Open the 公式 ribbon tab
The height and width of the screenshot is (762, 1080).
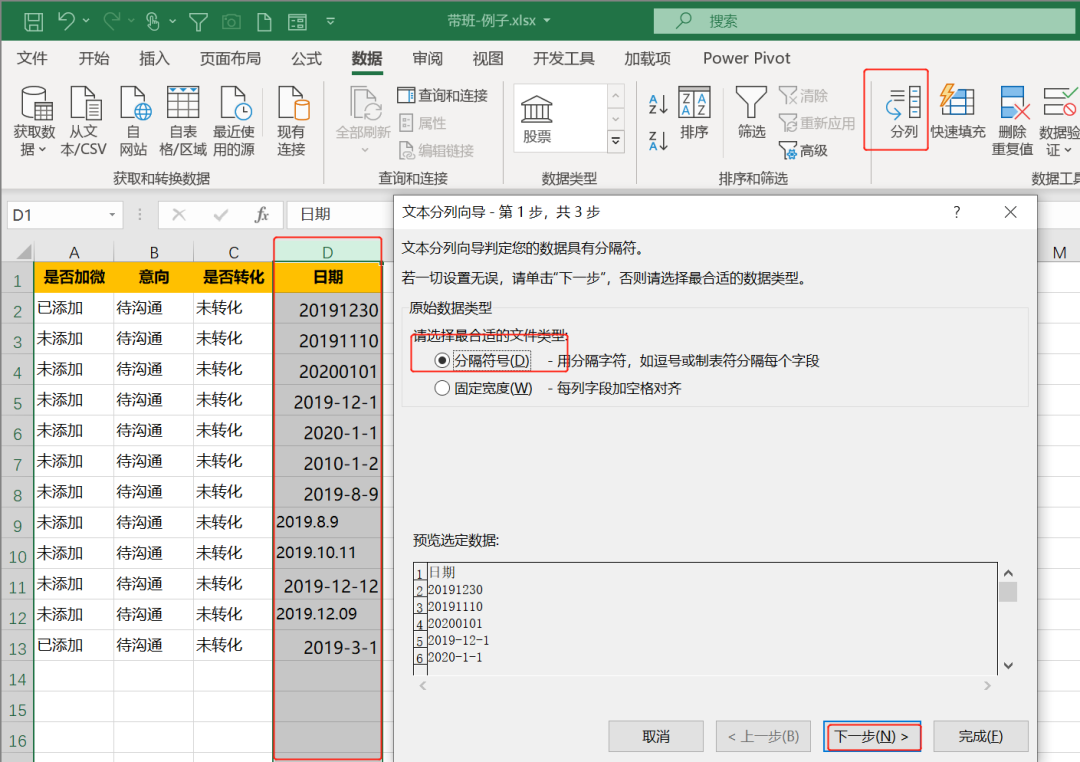306,58
